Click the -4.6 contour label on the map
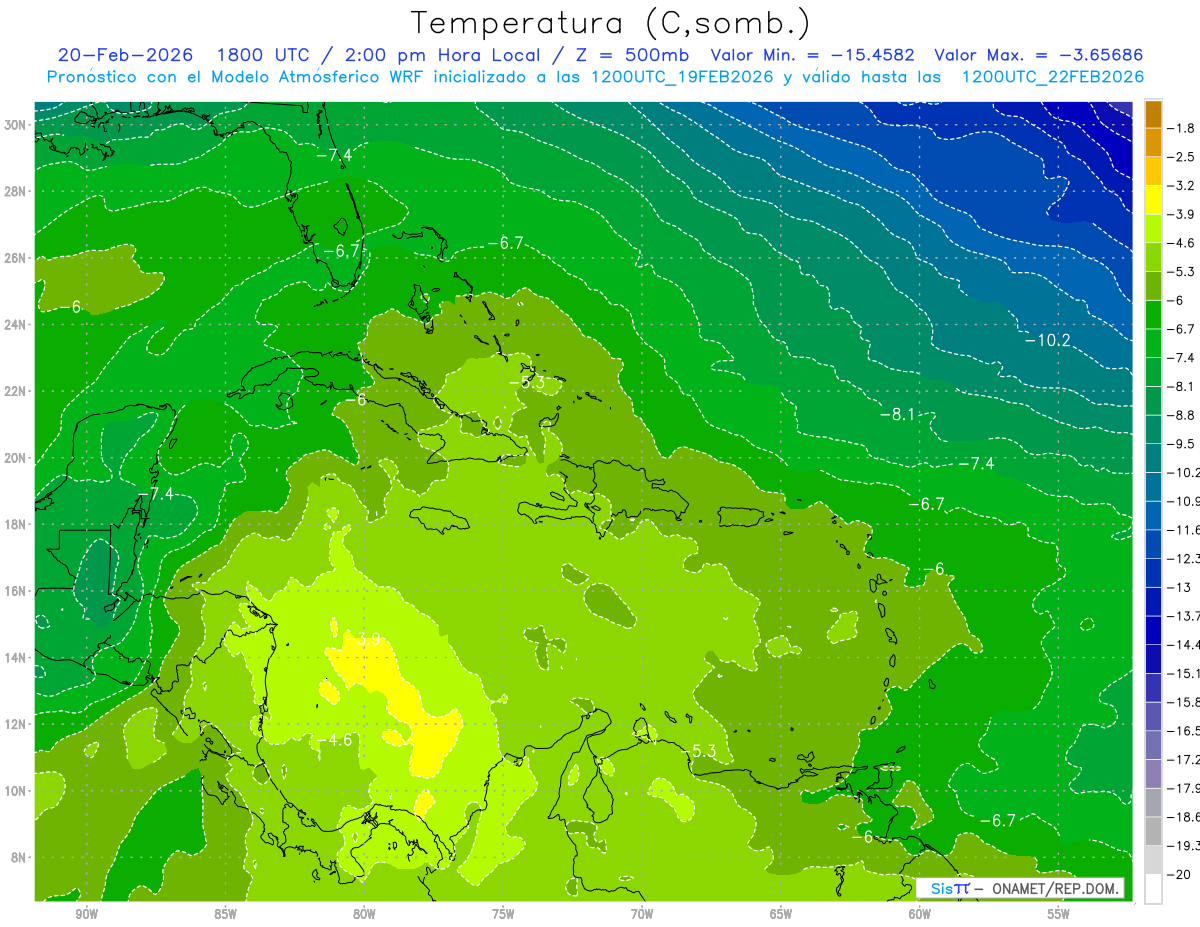1200x927 pixels. 334,740
